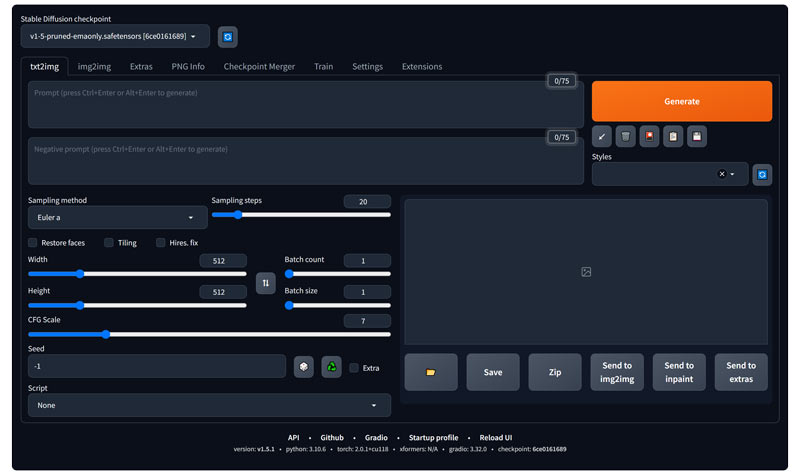Click the prompt token counter 0/75

point(561,81)
